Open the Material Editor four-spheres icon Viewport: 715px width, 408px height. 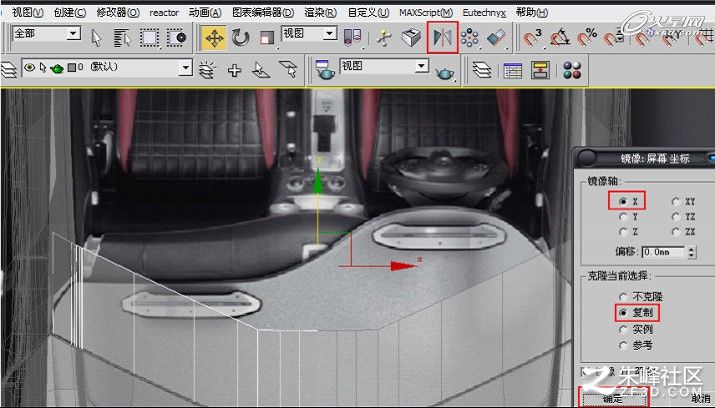[572, 70]
